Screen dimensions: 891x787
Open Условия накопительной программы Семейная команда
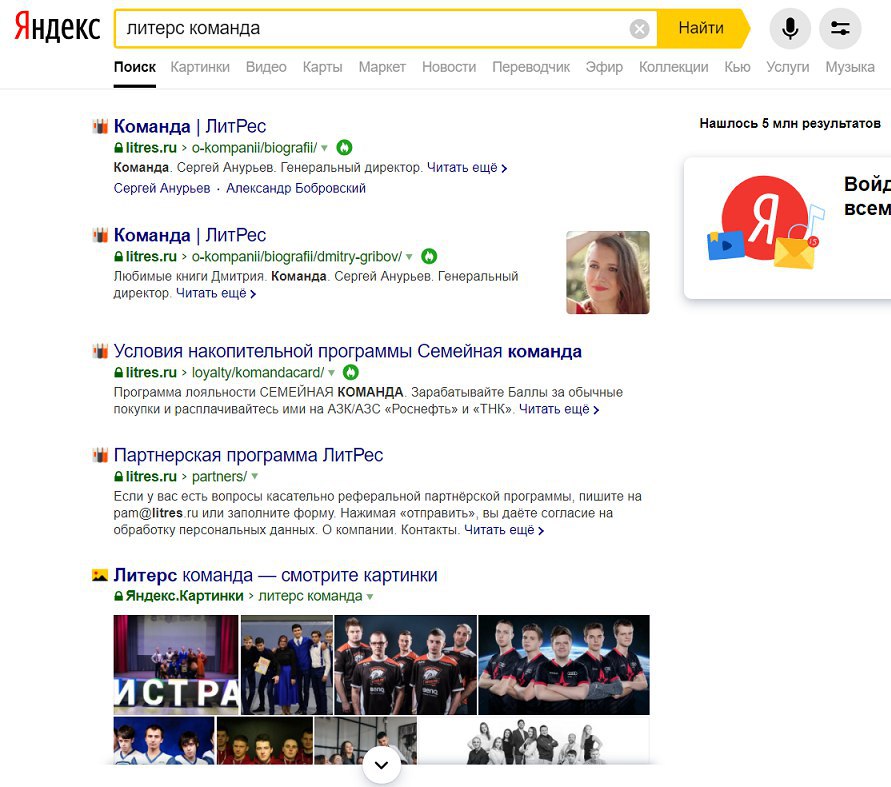(x=347, y=351)
